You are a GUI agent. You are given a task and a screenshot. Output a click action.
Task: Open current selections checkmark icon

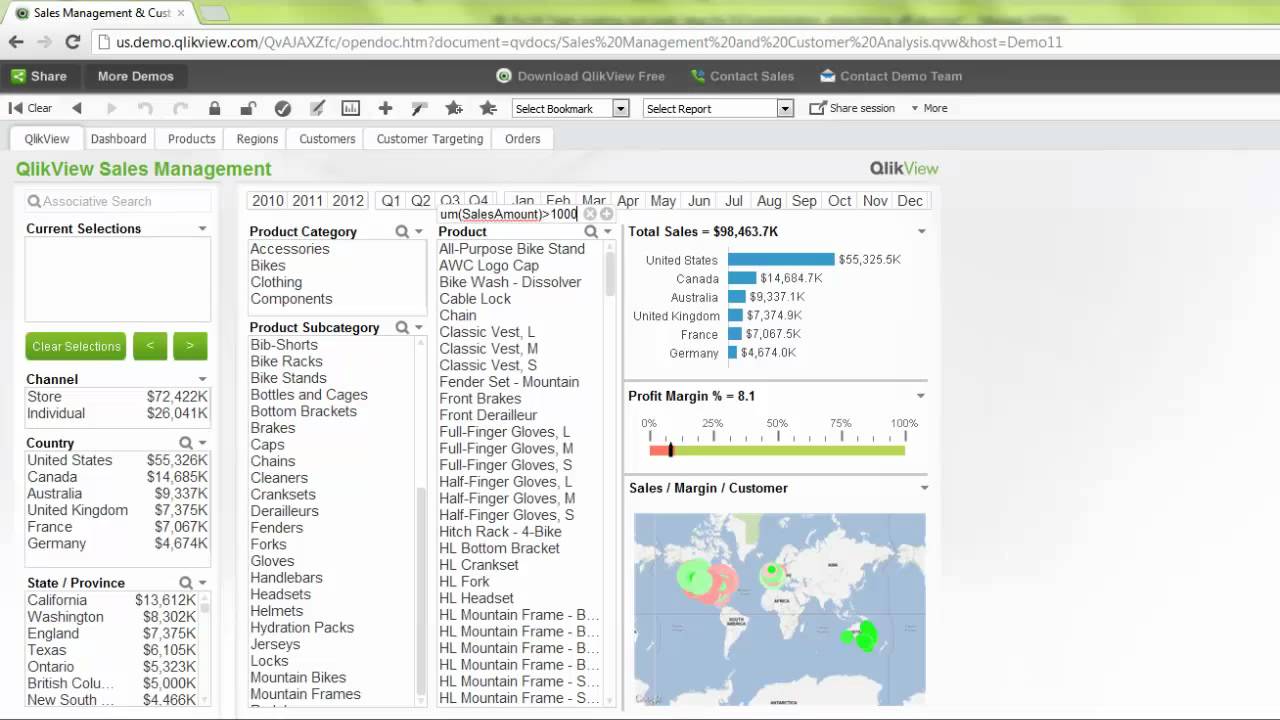pos(283,108)
